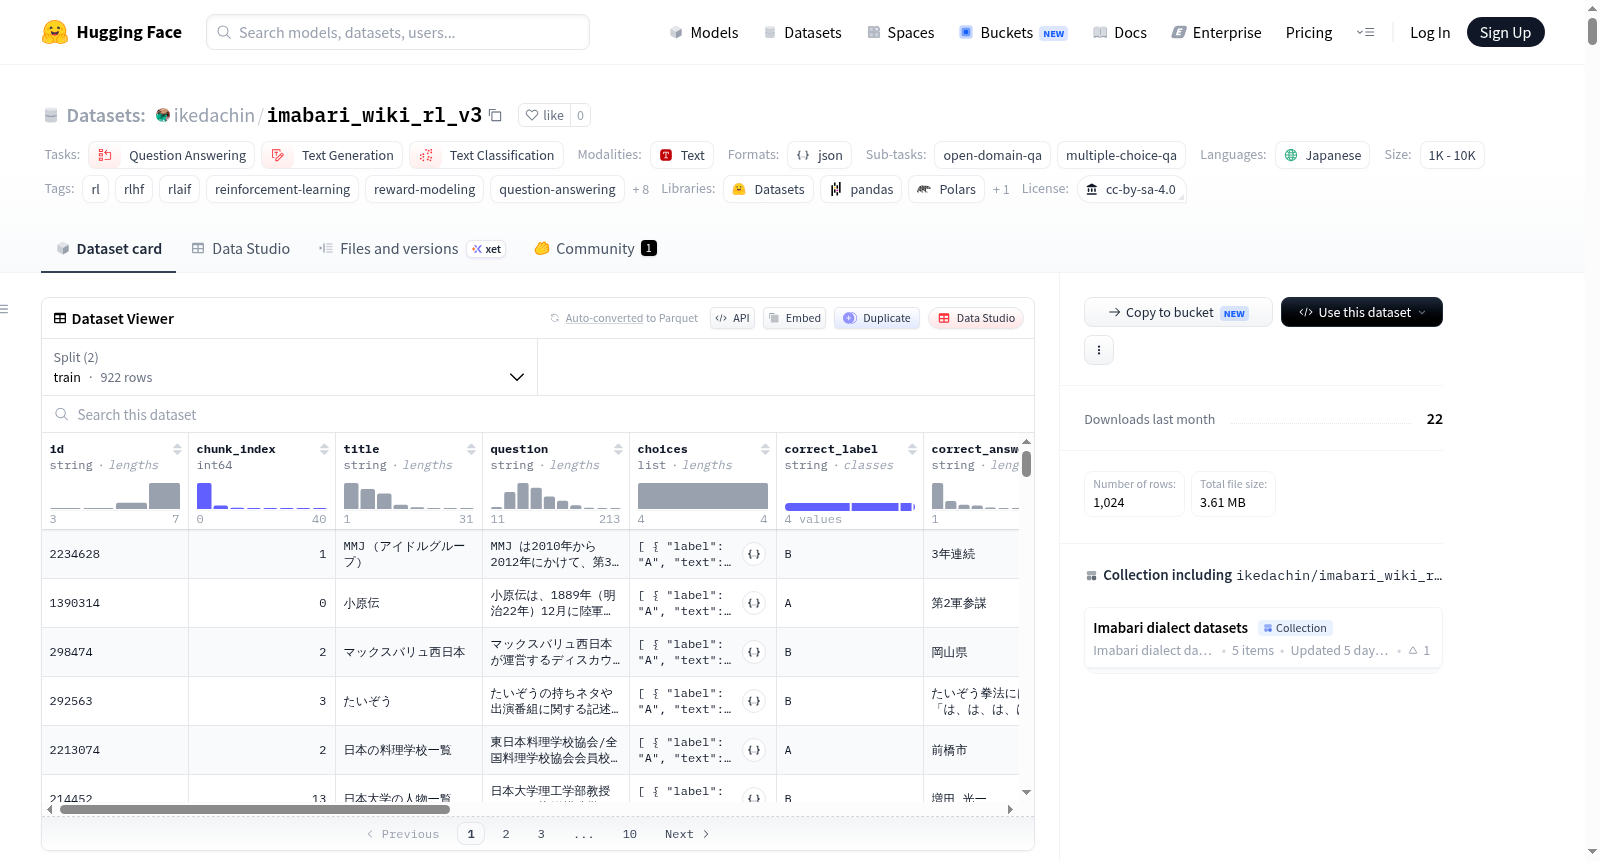Screen dimensions: 1600x861
Task: Go to page 2 of results
Action: click(506, 834)
